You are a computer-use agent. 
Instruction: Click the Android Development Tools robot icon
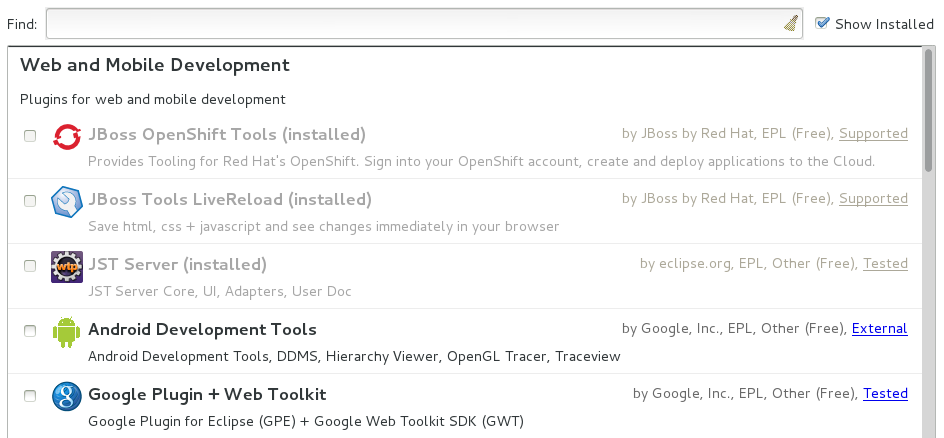[x=66, y=331]
